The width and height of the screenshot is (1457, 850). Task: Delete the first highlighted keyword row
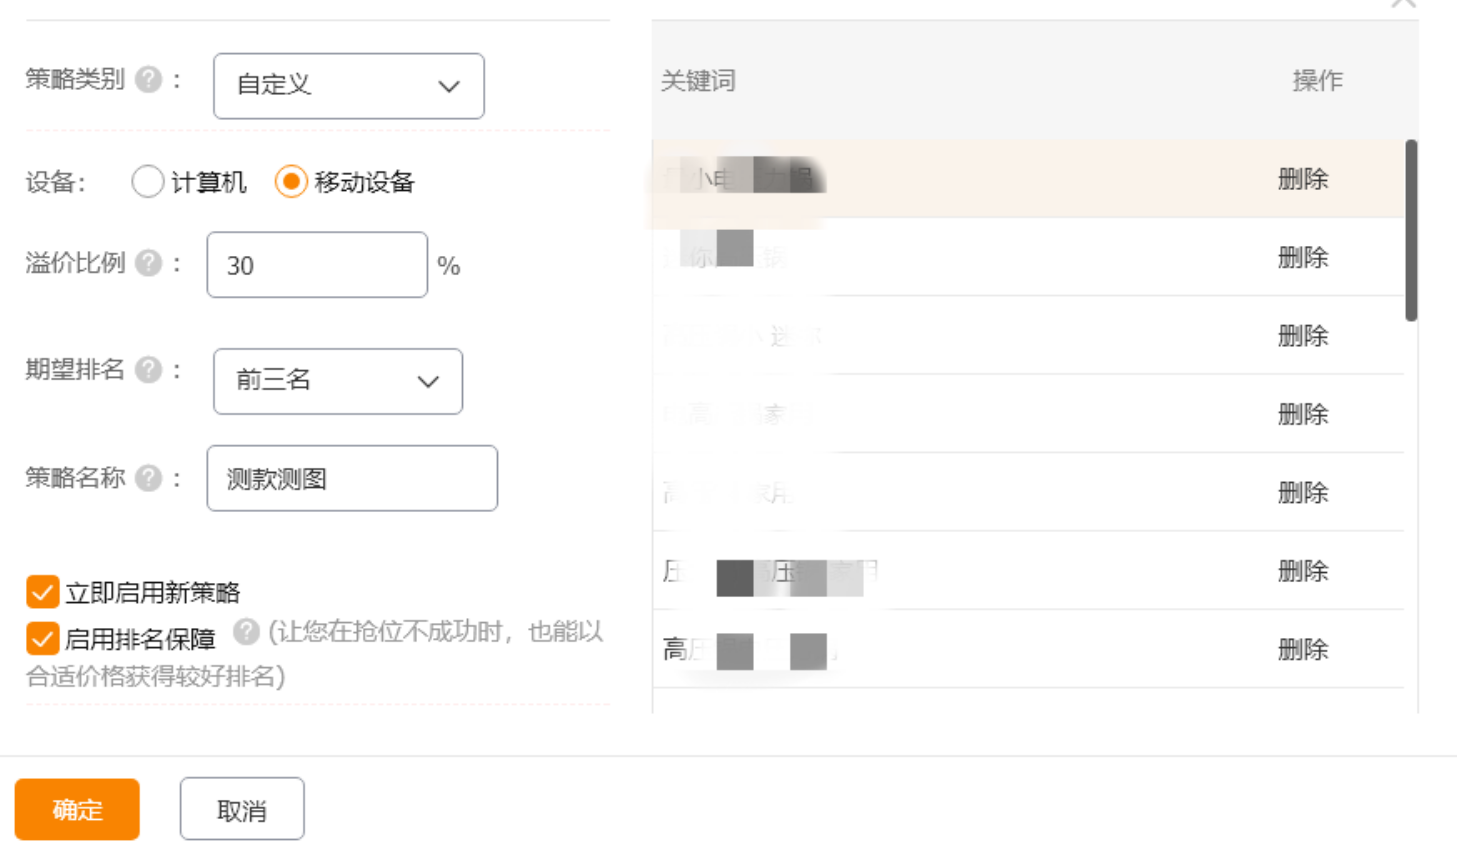(1302, 180)
